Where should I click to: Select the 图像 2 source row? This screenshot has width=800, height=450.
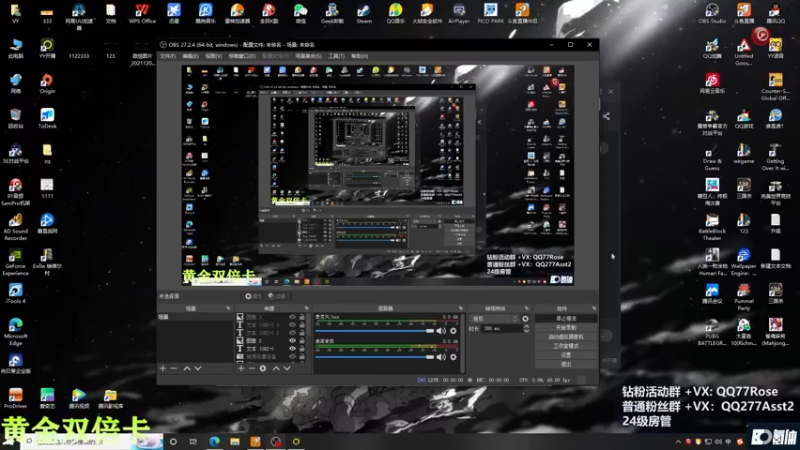pos(272,340)
